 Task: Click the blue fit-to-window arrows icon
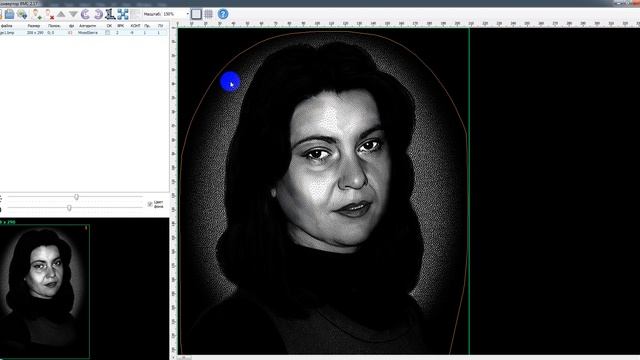123,14
